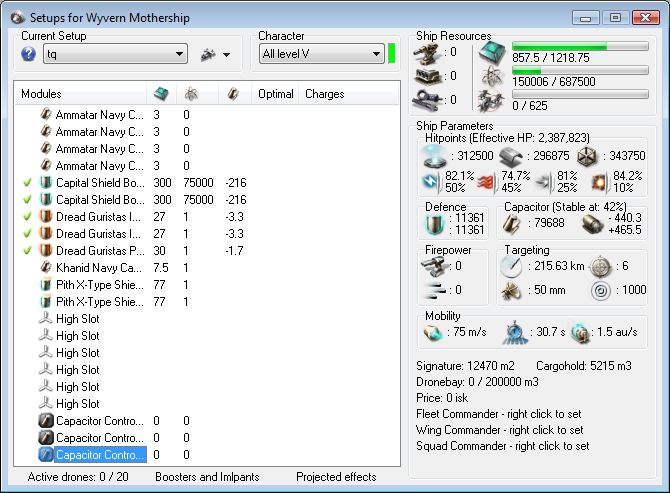Open the help question mark icon
This screenshot has height=493, width=670.
(x=28, y=54)
